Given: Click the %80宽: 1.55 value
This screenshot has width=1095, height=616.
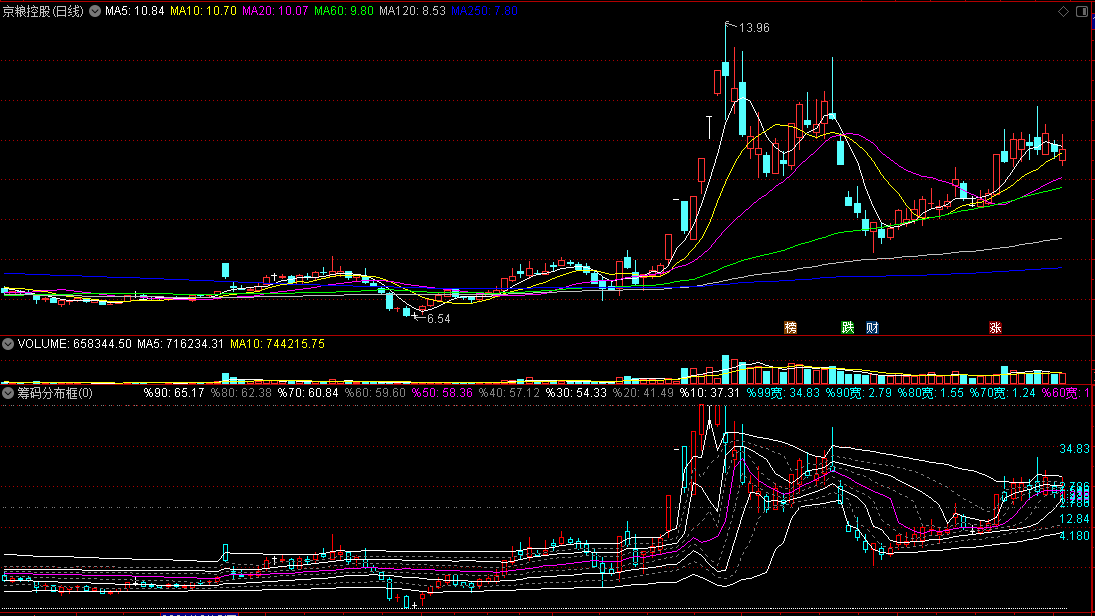Looking at the screenshot, I should pyautogui.click(x=931, y=393).
